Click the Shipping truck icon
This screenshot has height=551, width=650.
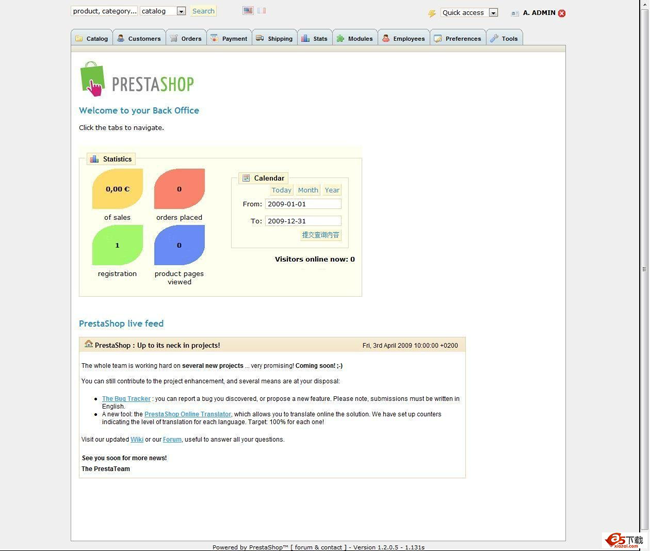click(x=260, y=38)
